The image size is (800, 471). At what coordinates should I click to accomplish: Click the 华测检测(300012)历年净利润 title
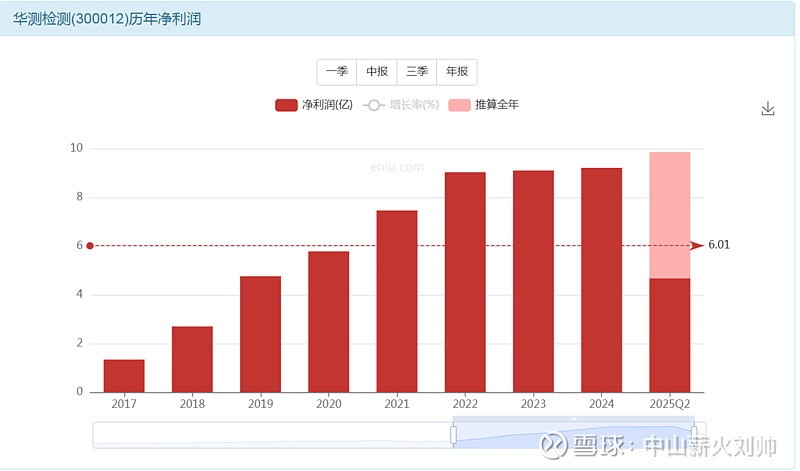click(x=107, y=19)
